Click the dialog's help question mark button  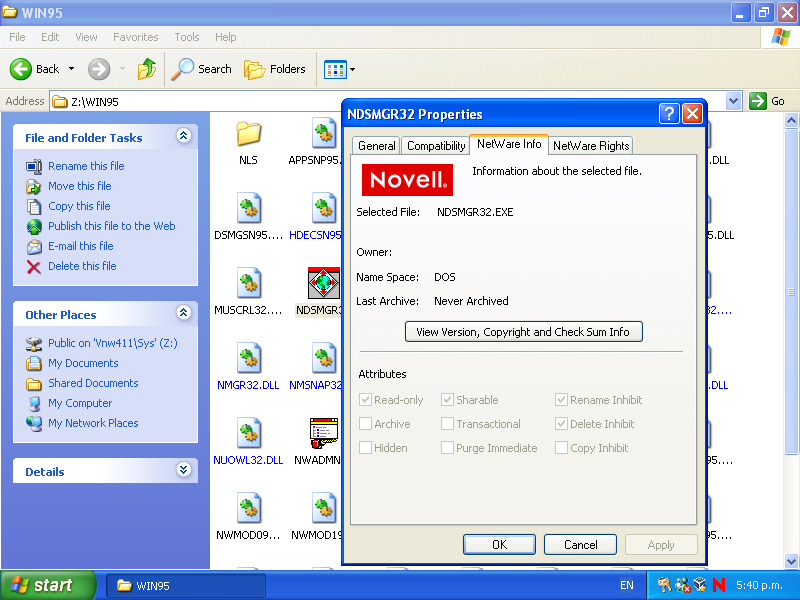point(669,113)
